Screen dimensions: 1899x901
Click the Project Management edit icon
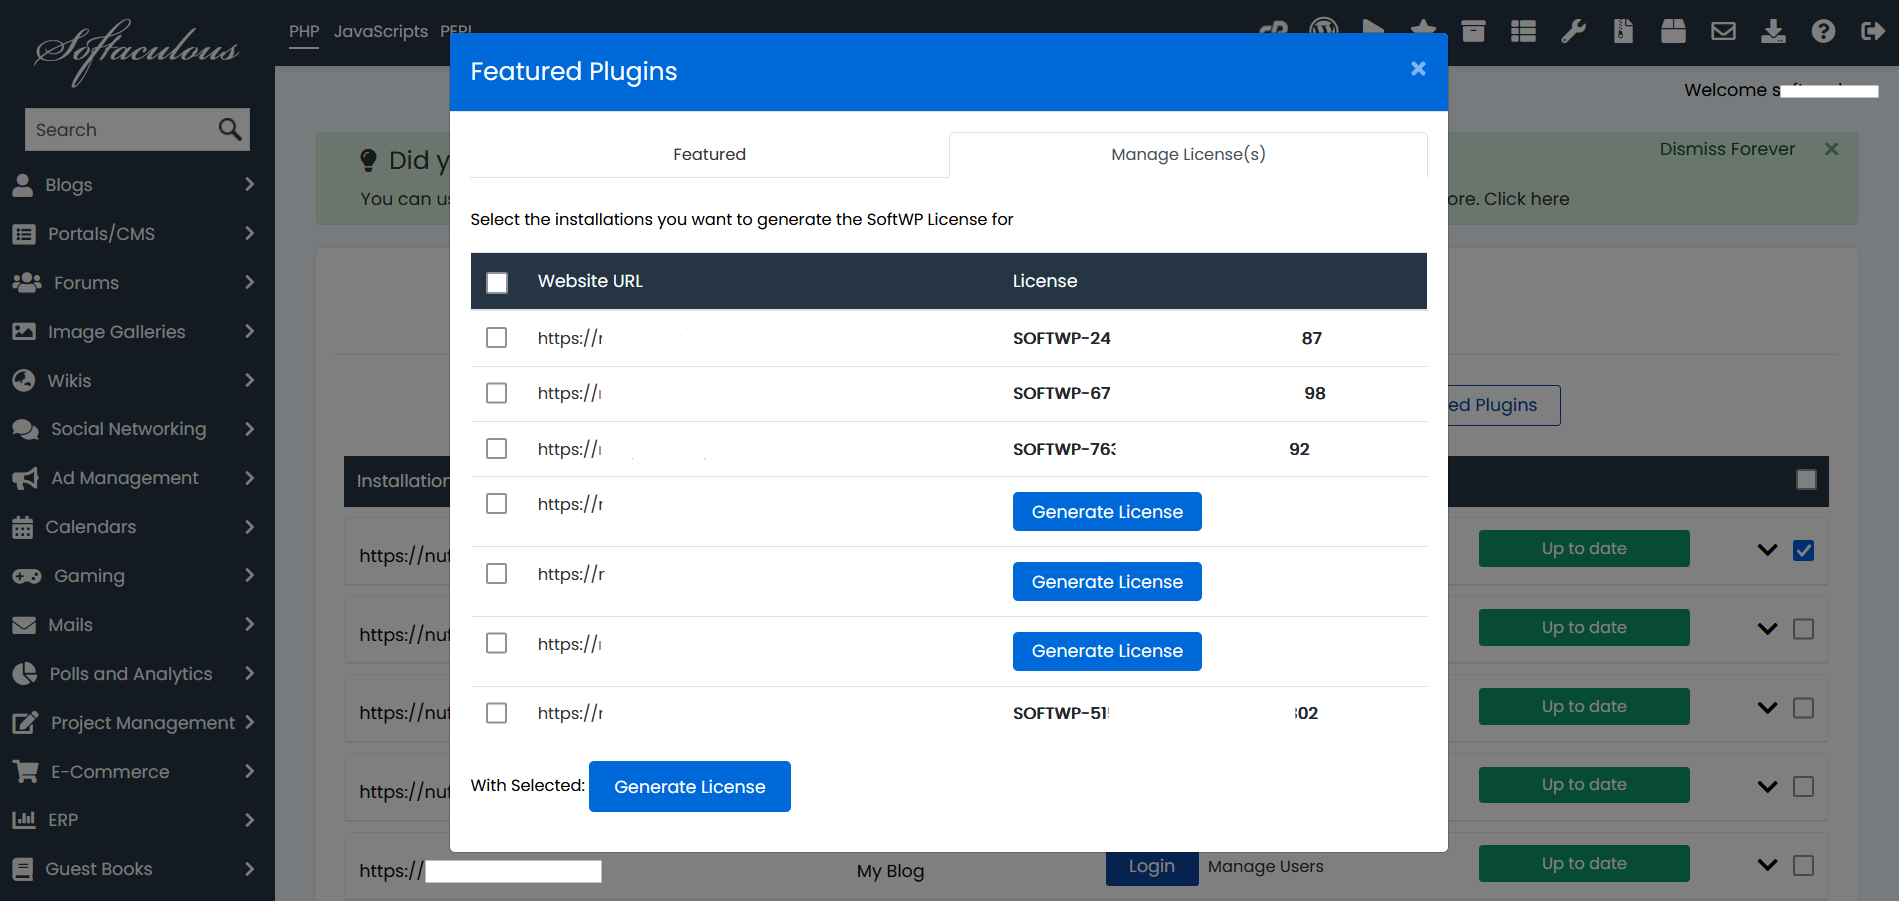pyautogui.click(x=26, y=722)
